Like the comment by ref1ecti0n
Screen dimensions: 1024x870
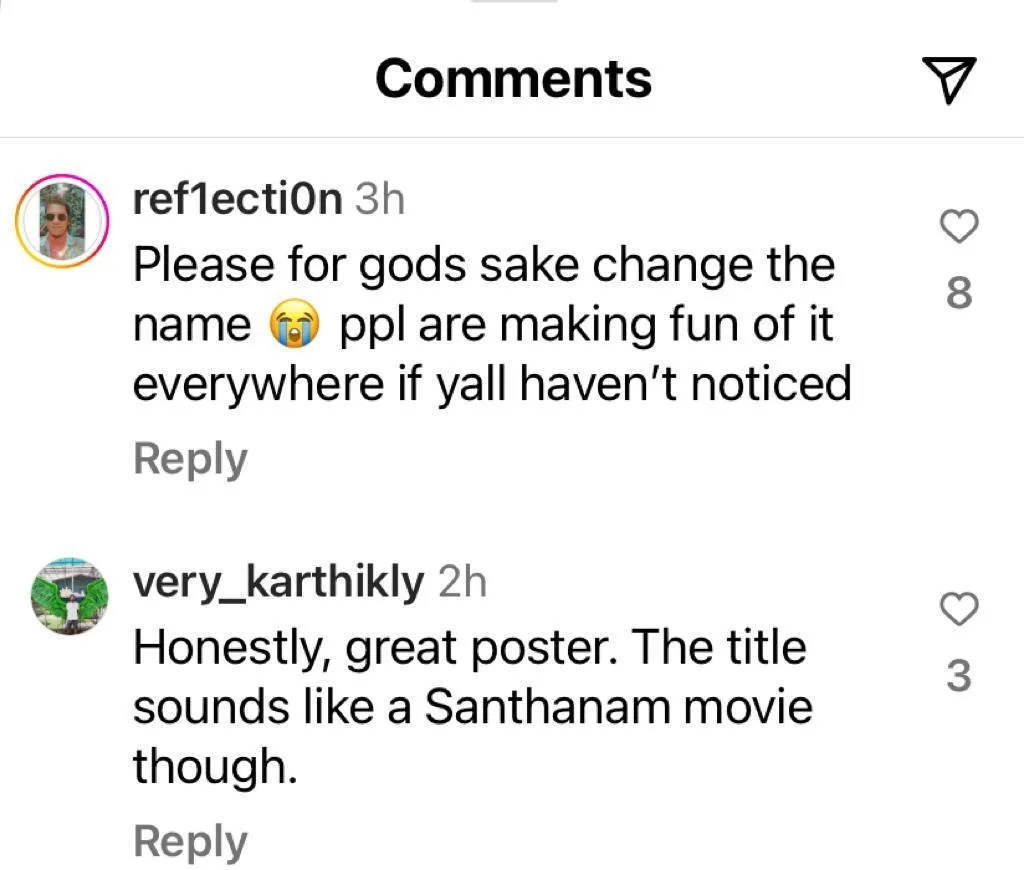pos(959,229)
